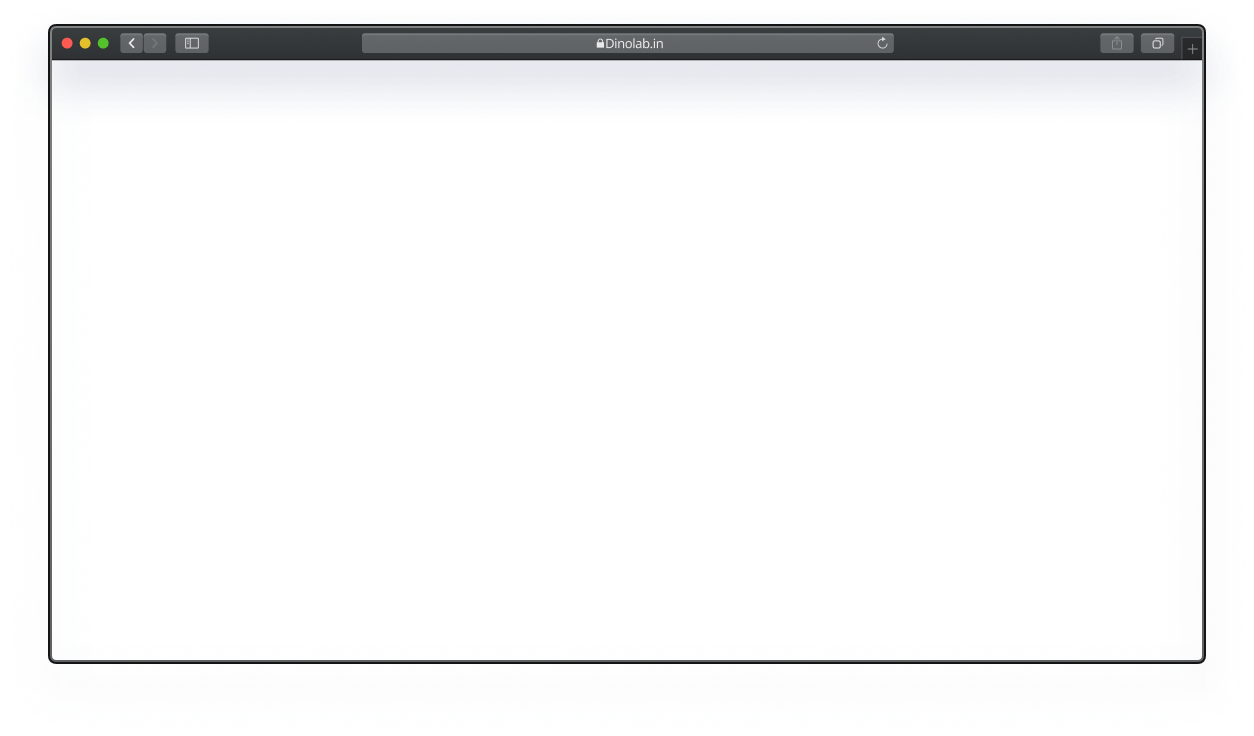This screenshot has height=736, width=1254.
Task: Click the Dinolab.in URL text
Action: pos(635,44)
